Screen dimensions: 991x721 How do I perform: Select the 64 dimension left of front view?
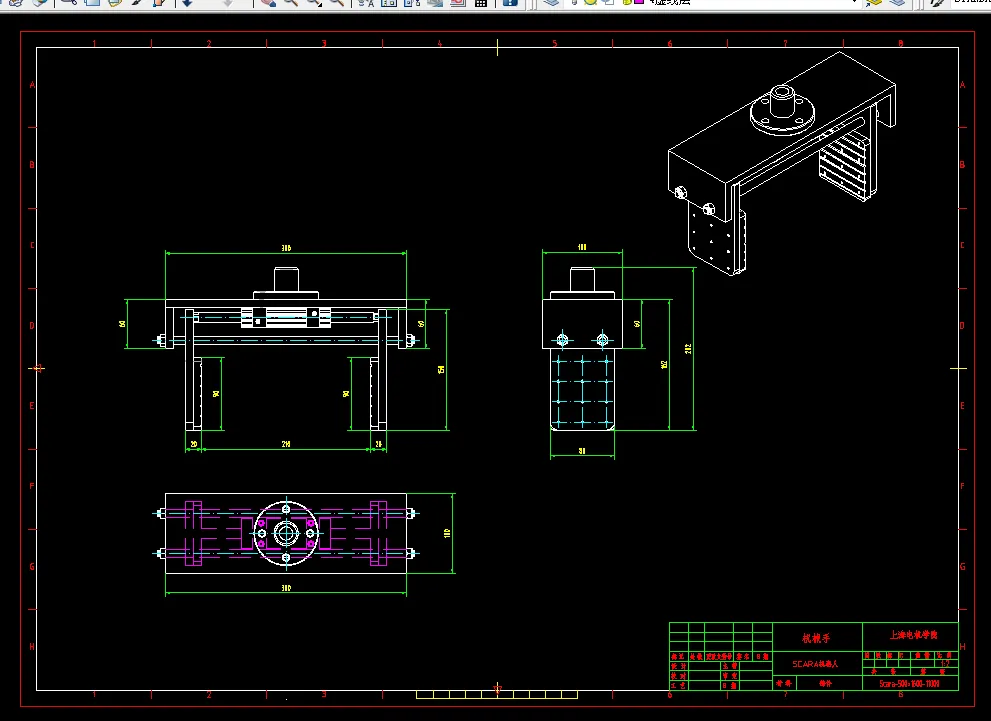[x=122, y=324]
